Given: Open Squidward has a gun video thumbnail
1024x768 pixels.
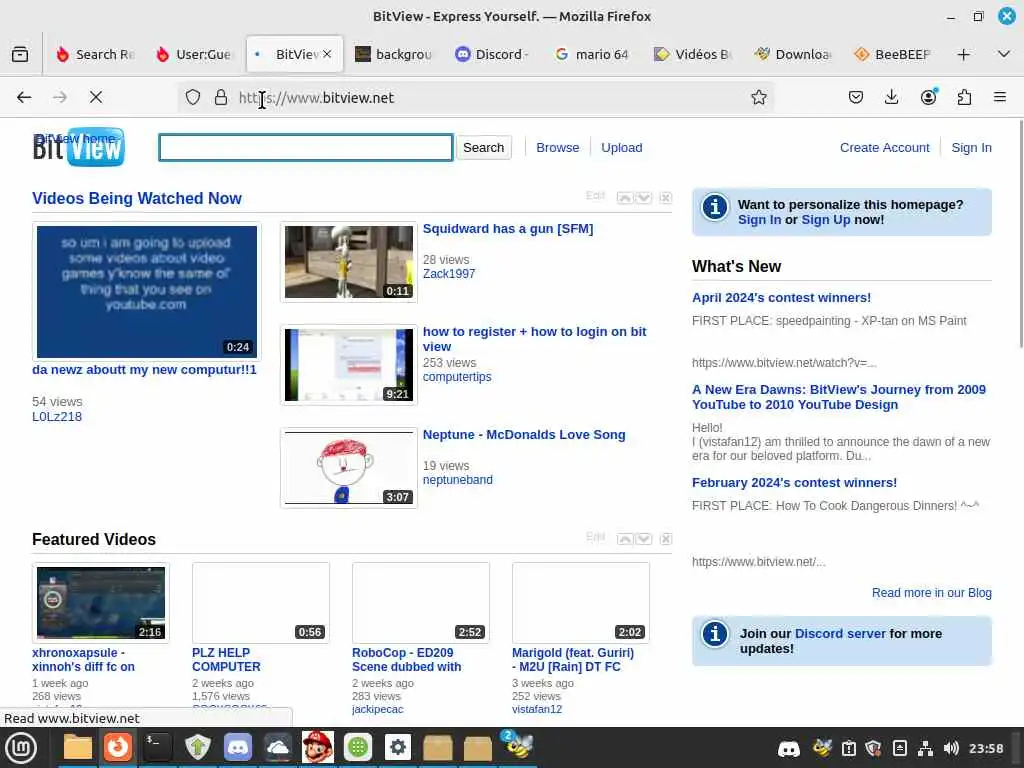Looking at the screenshot, I should [349, 262].
